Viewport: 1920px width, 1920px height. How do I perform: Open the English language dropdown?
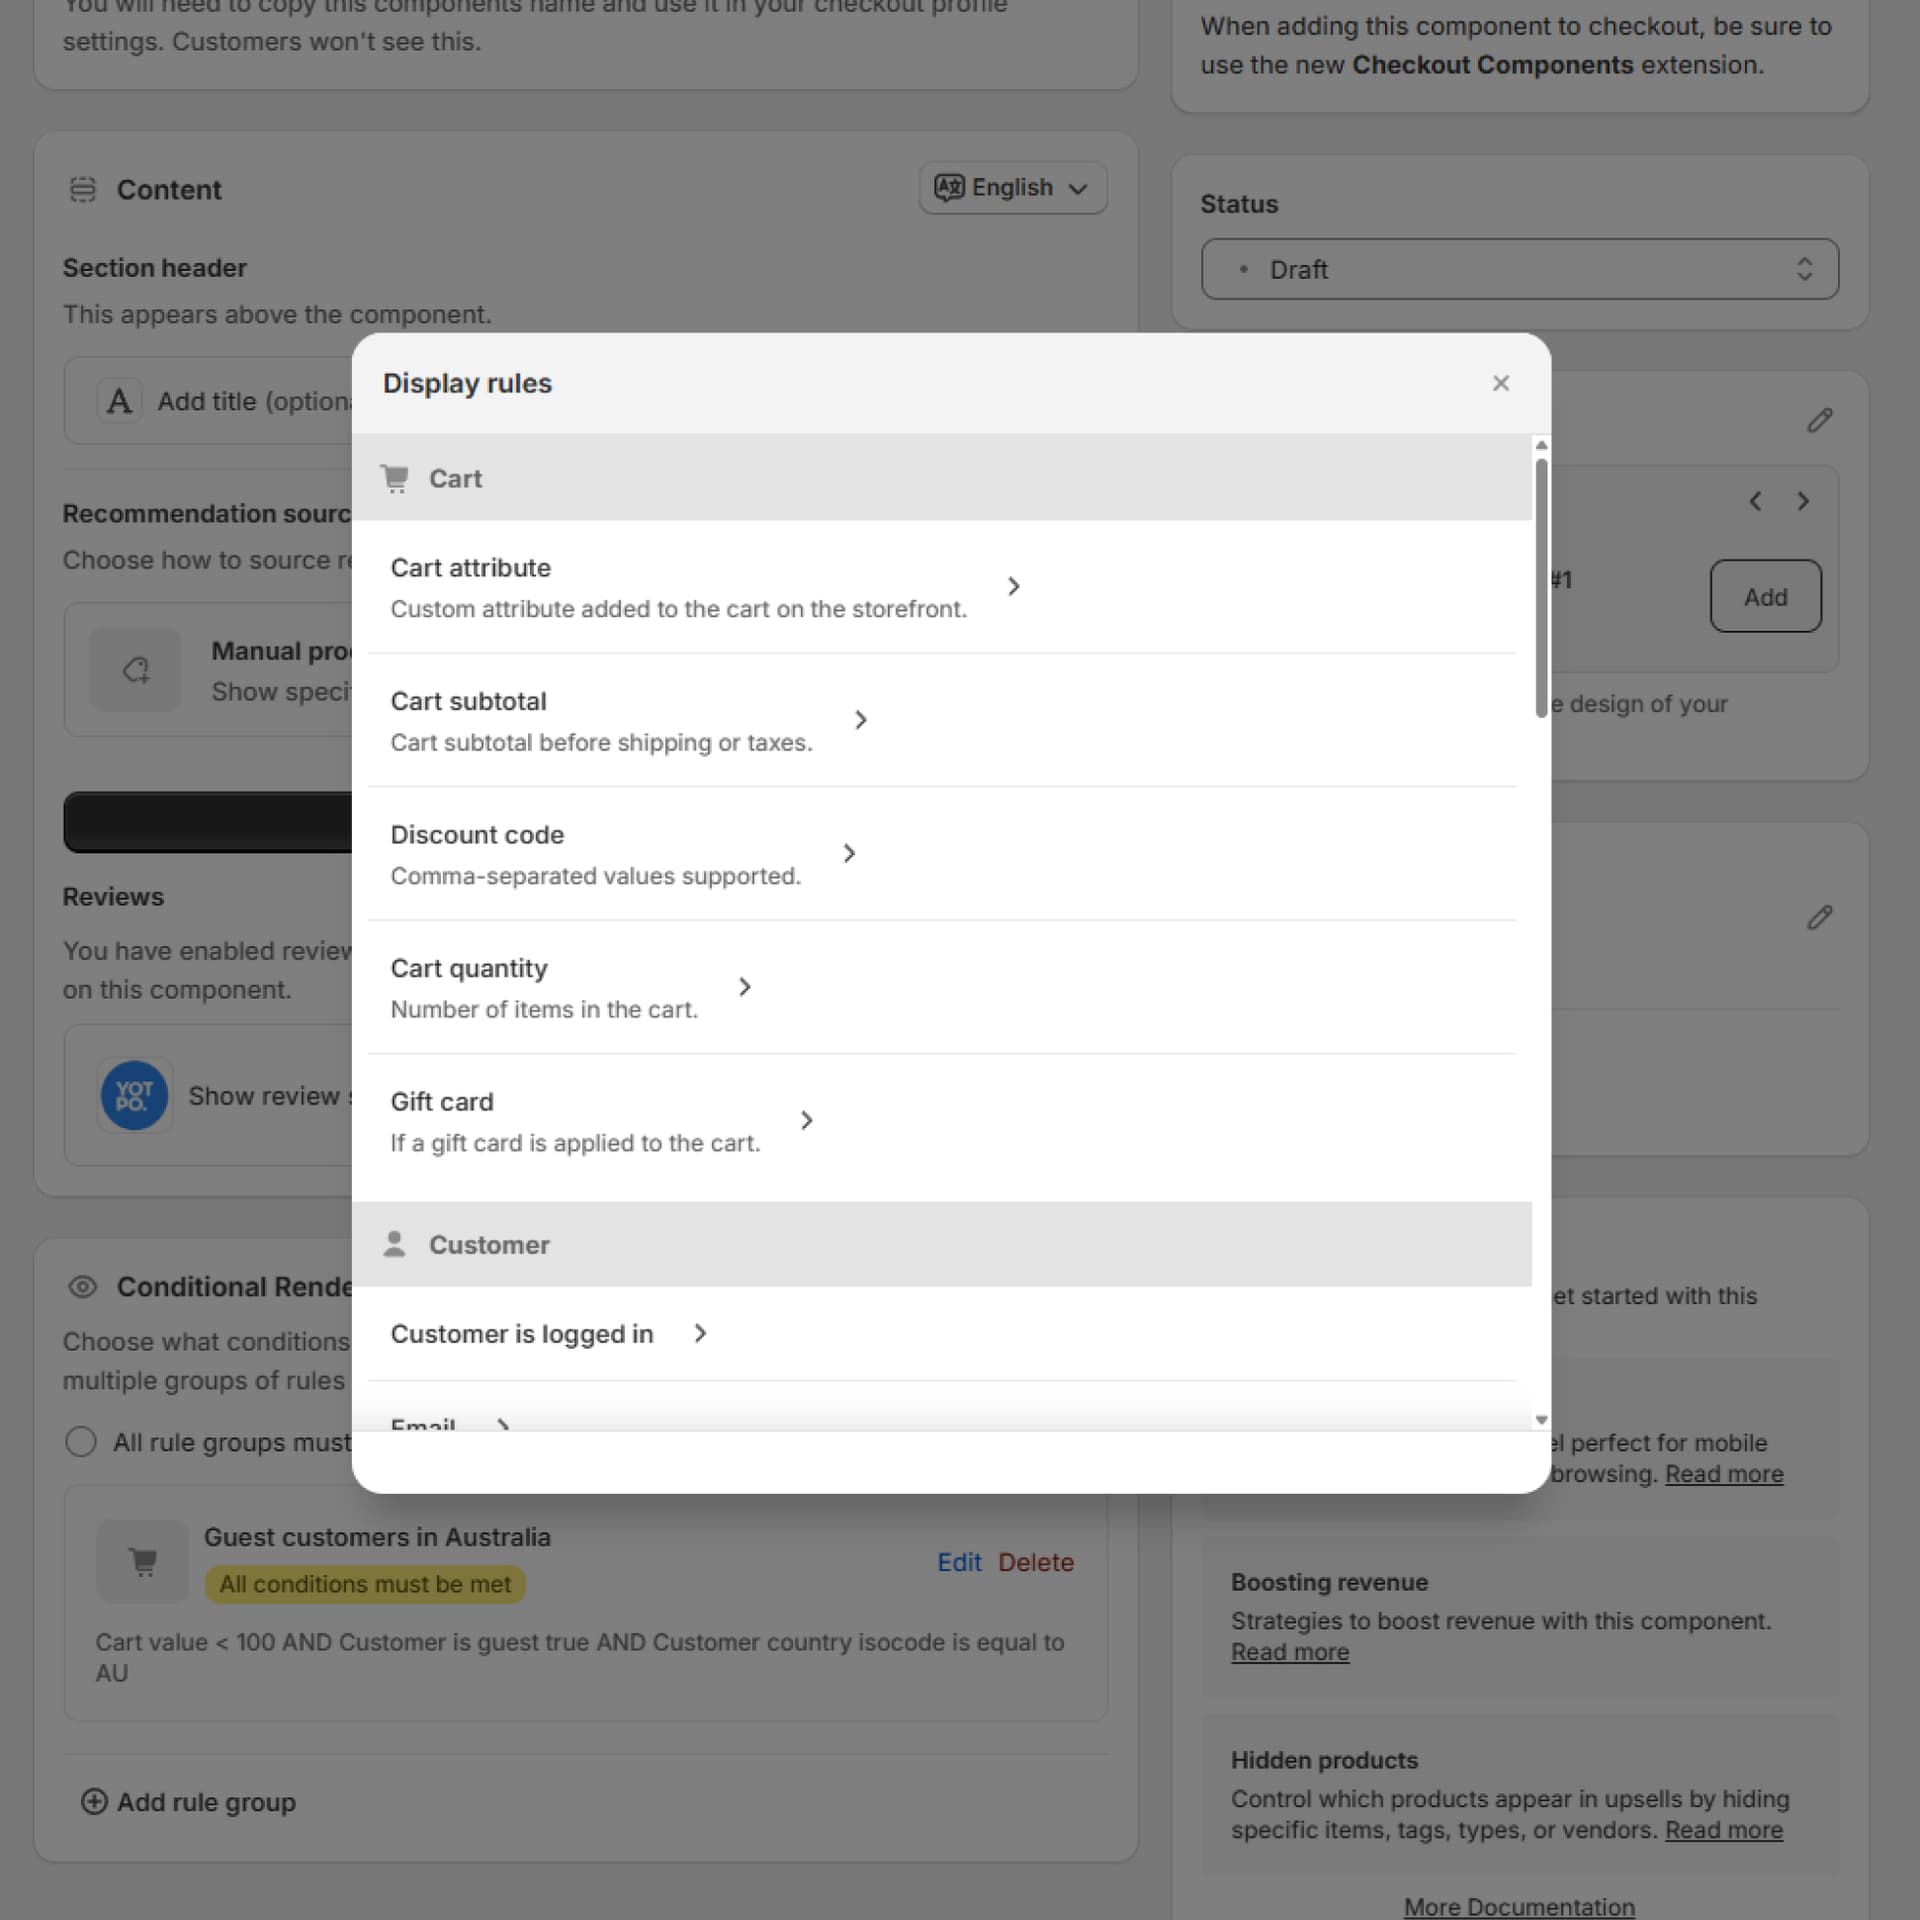[x=1011, y=187]
